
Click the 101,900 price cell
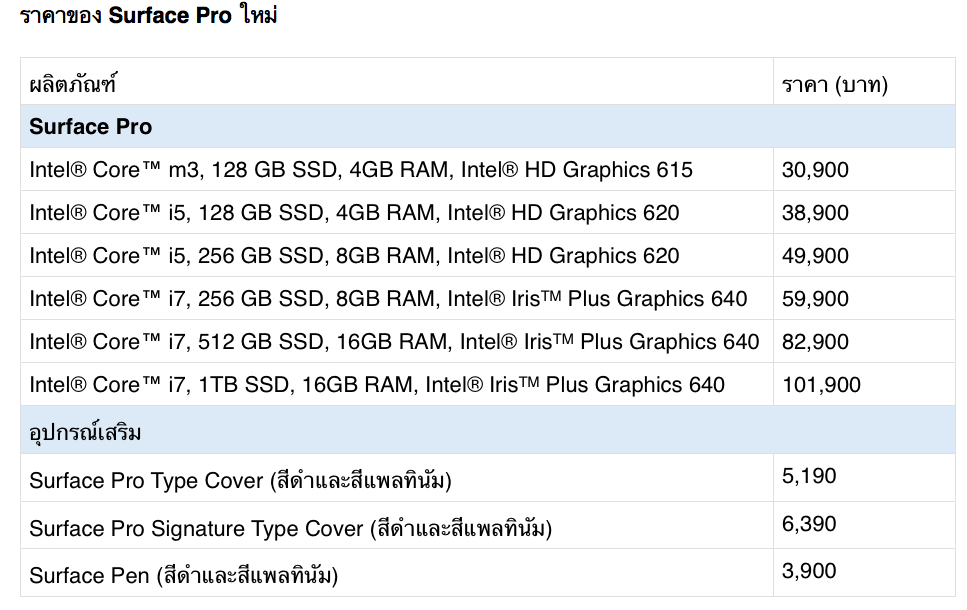click(x=821, y=385)
